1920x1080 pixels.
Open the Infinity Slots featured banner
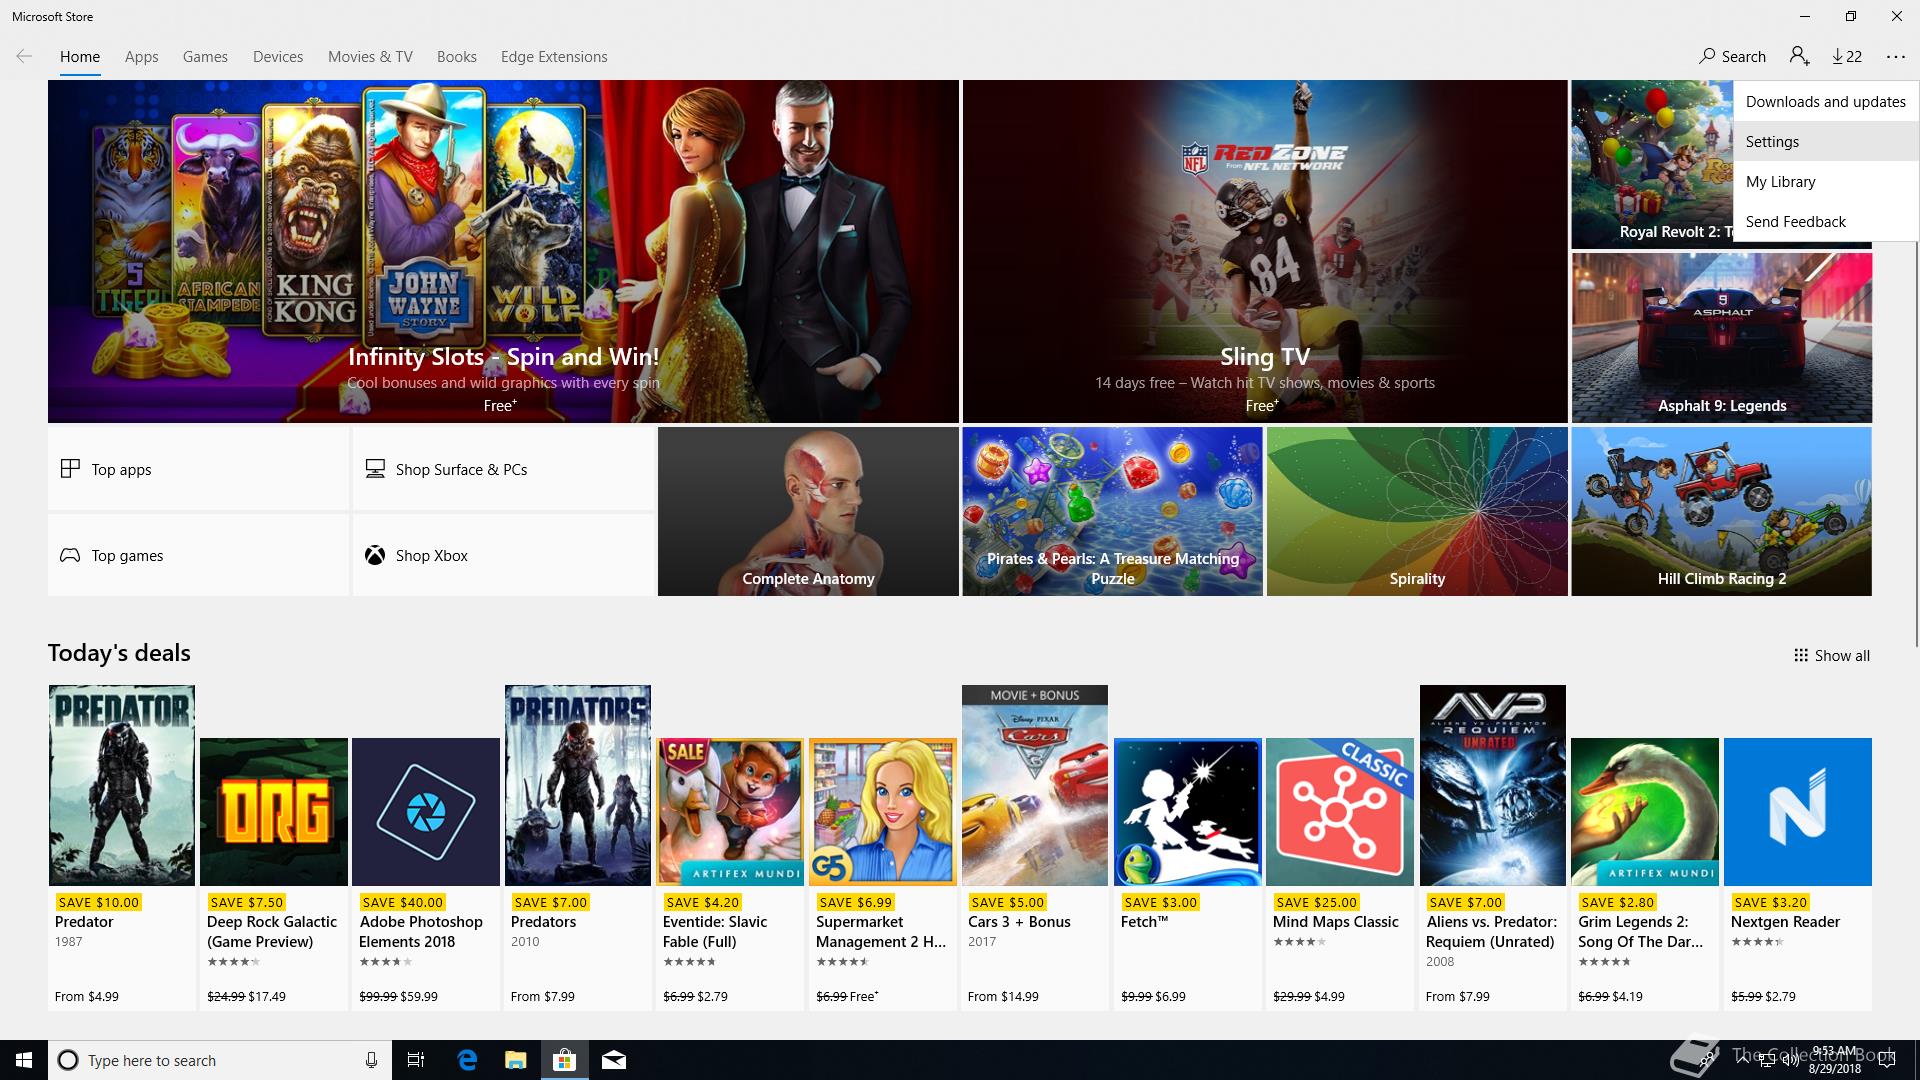point(503,251)
